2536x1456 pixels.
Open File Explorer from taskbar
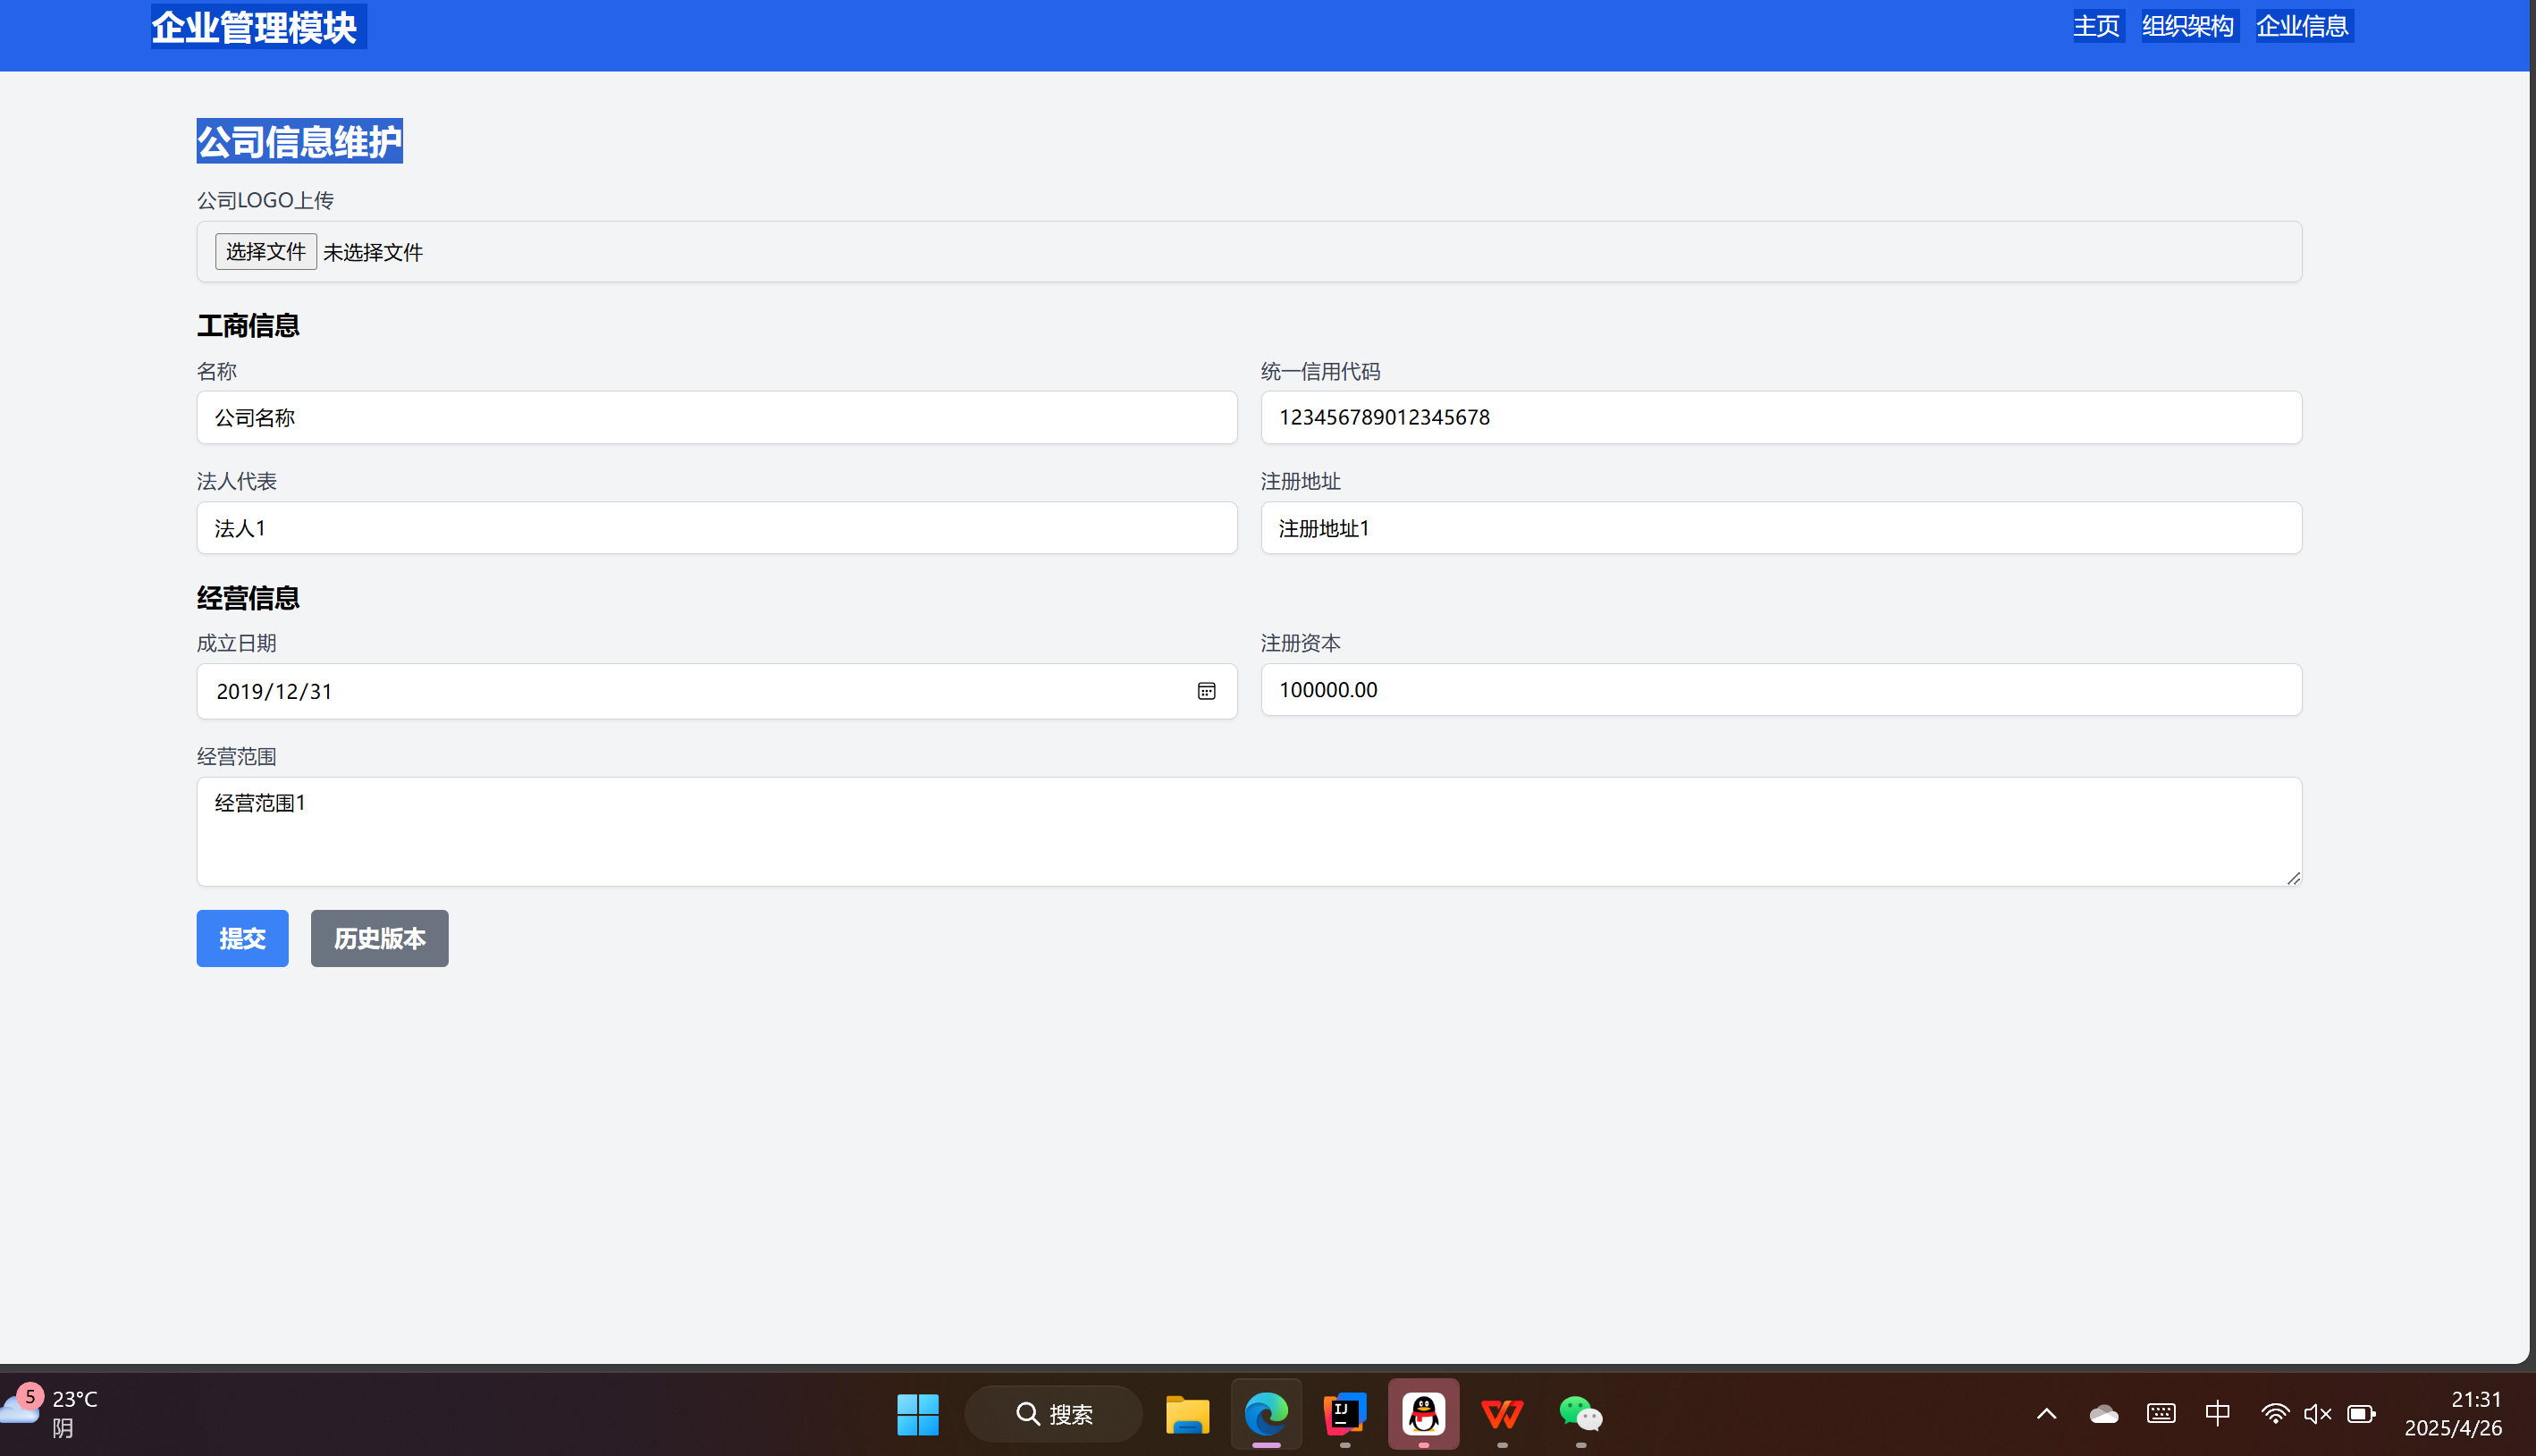pos(1187,1414)
